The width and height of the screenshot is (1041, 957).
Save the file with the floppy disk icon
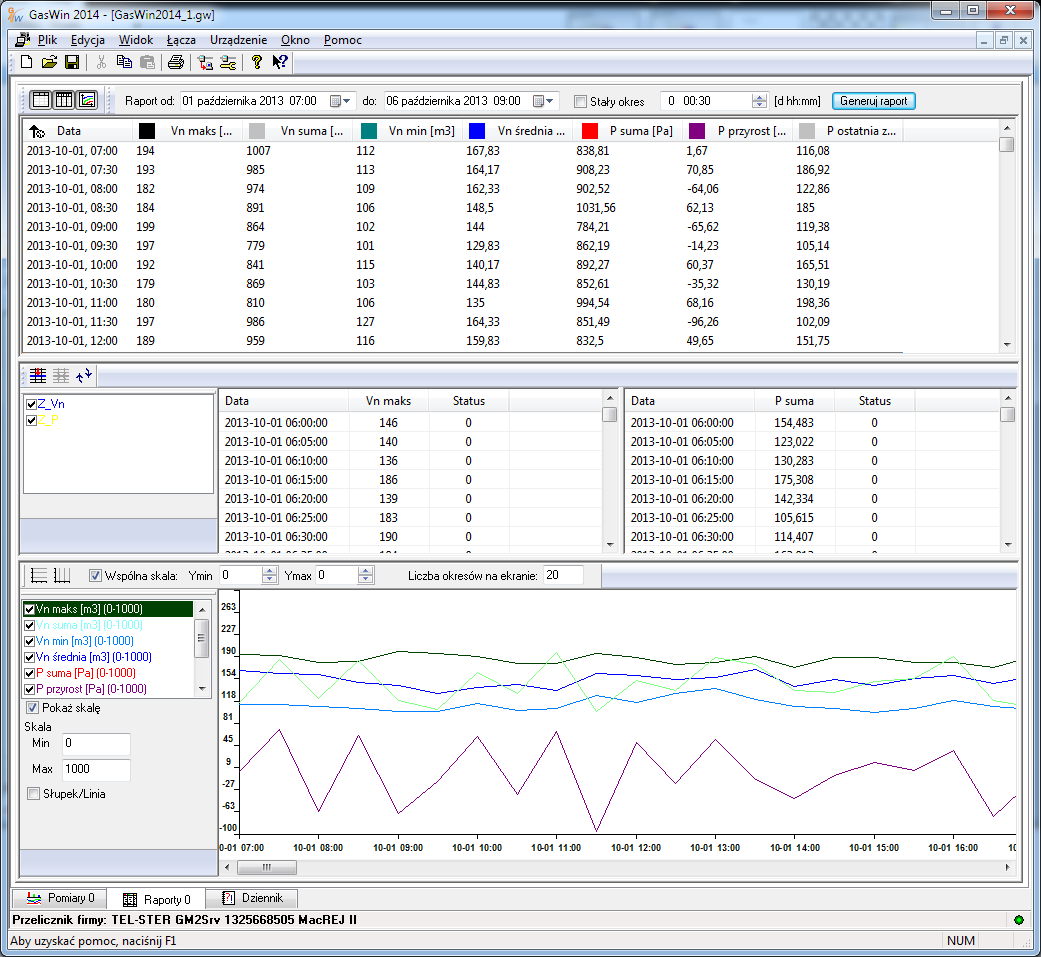[x=72, y=62]
